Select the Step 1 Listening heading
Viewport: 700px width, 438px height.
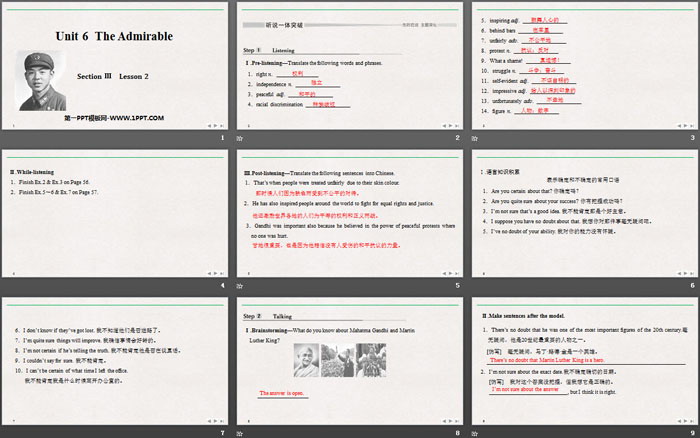tap(270, 47)
